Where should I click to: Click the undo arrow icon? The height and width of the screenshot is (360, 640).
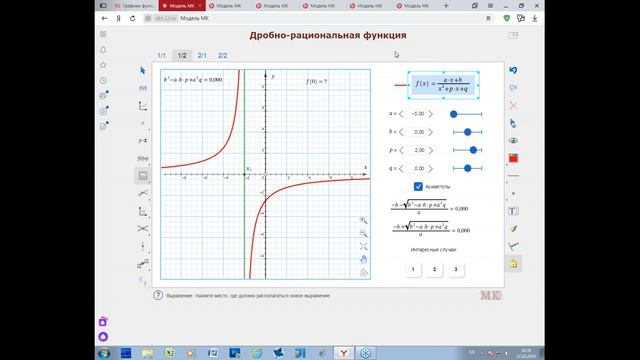(x=513, y=70)
